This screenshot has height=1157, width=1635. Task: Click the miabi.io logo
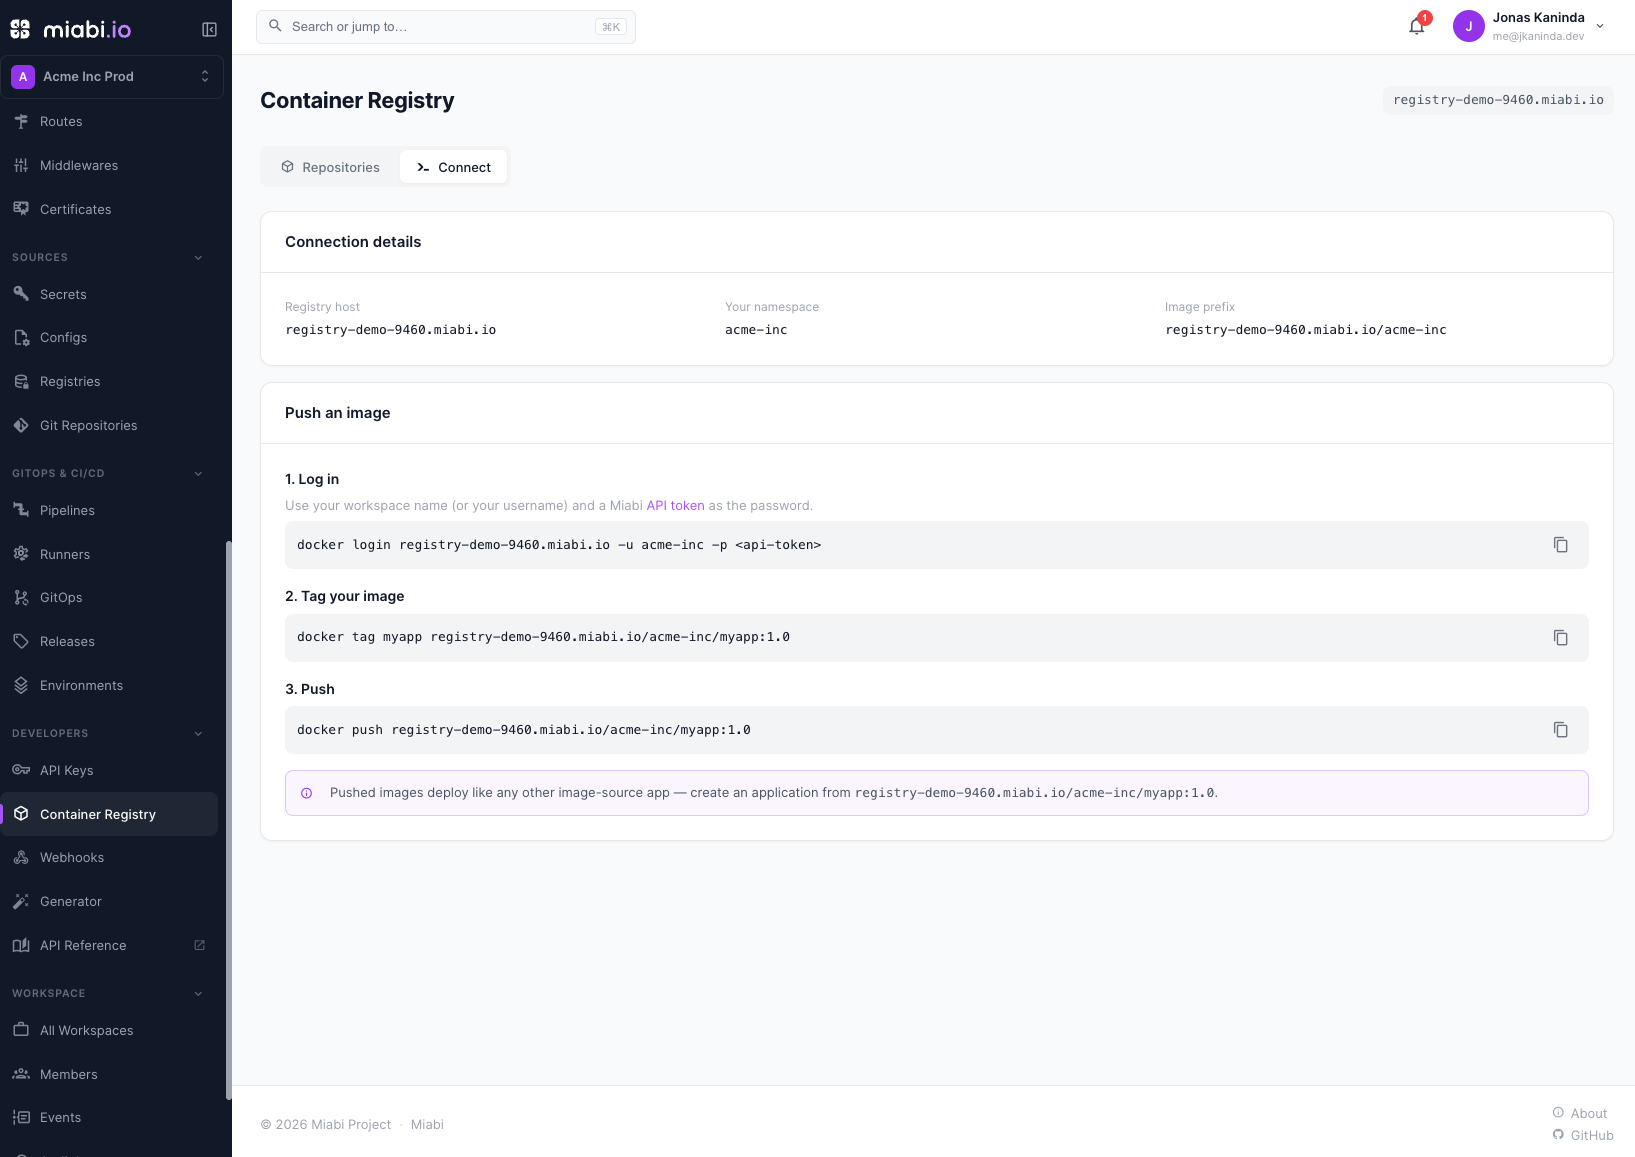tap(71, 29)
